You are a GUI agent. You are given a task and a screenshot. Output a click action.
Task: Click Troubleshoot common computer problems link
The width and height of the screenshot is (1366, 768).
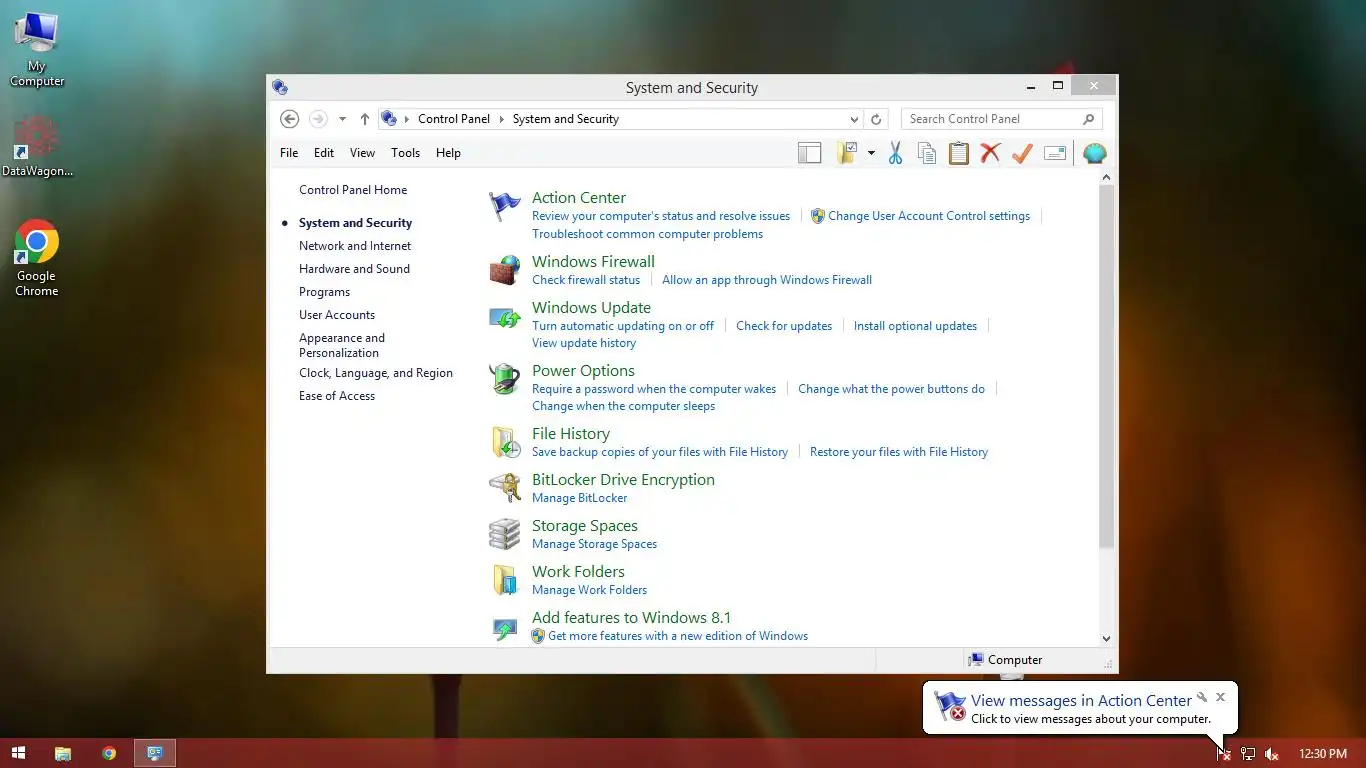647,234
